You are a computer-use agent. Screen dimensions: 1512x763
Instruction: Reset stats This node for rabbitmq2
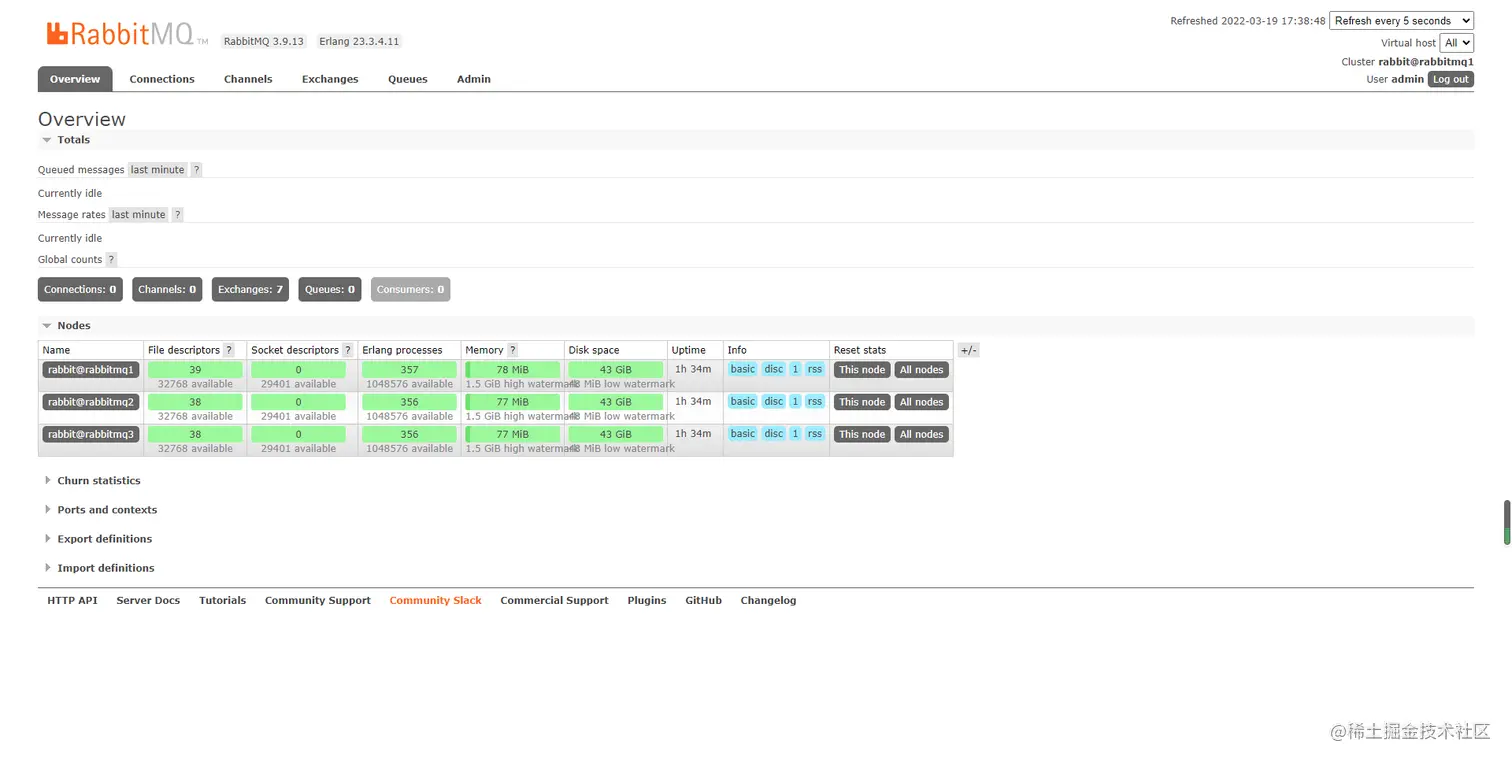[862, 402]
